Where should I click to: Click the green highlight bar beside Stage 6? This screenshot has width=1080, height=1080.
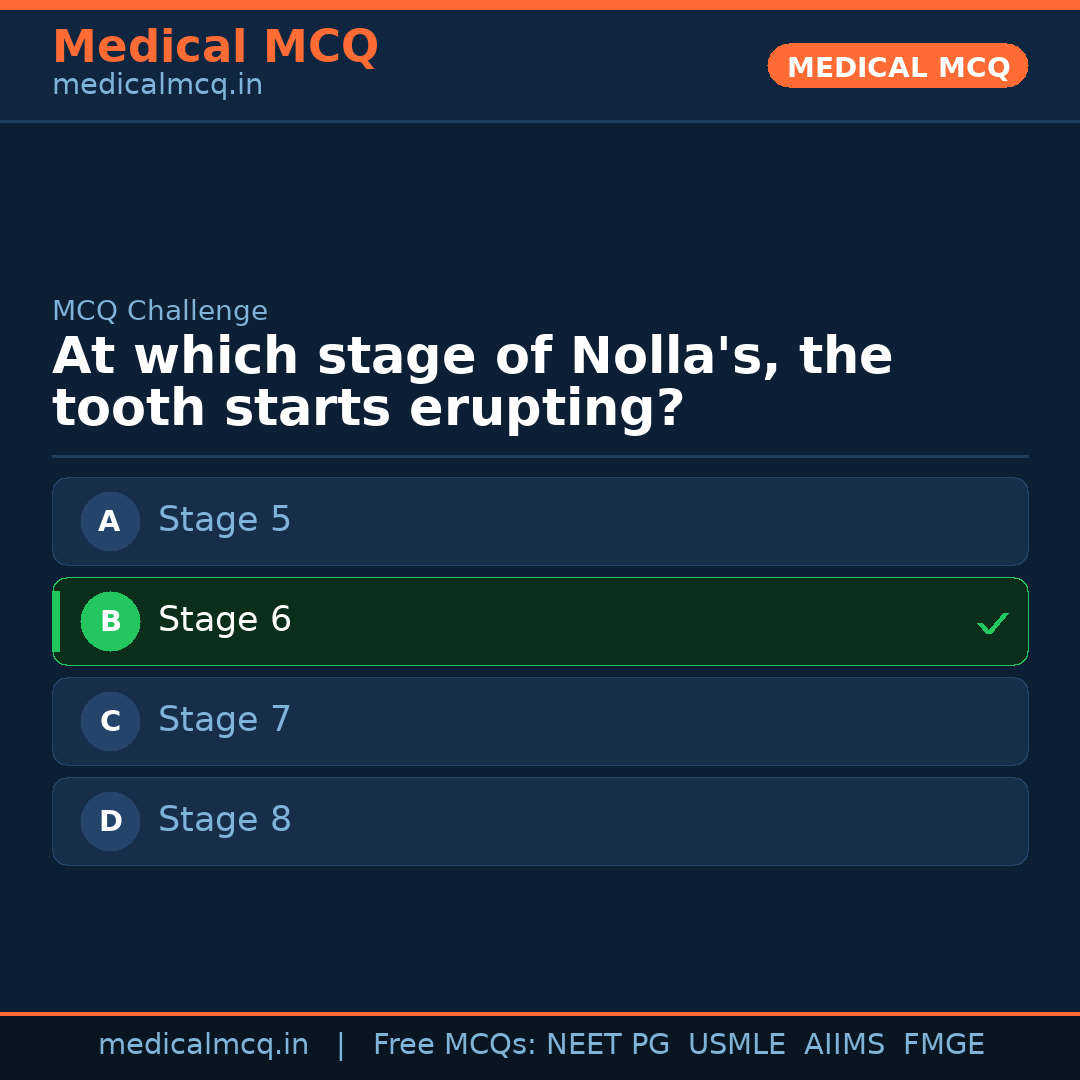pyautogui.click(x=56, y=621)
